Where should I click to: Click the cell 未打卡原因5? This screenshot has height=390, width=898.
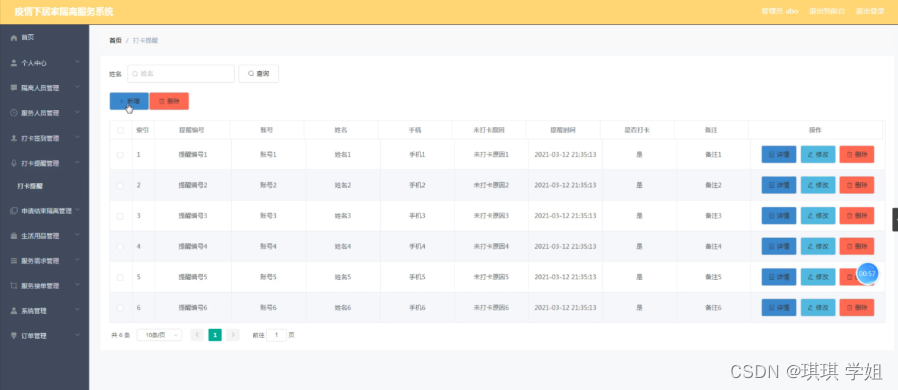pos(491,277)
